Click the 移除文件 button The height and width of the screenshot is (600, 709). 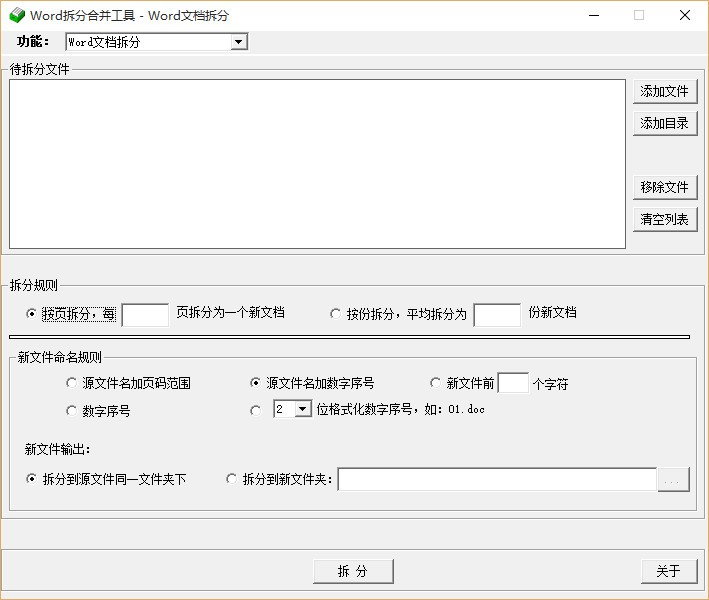(x=665, y=188)
